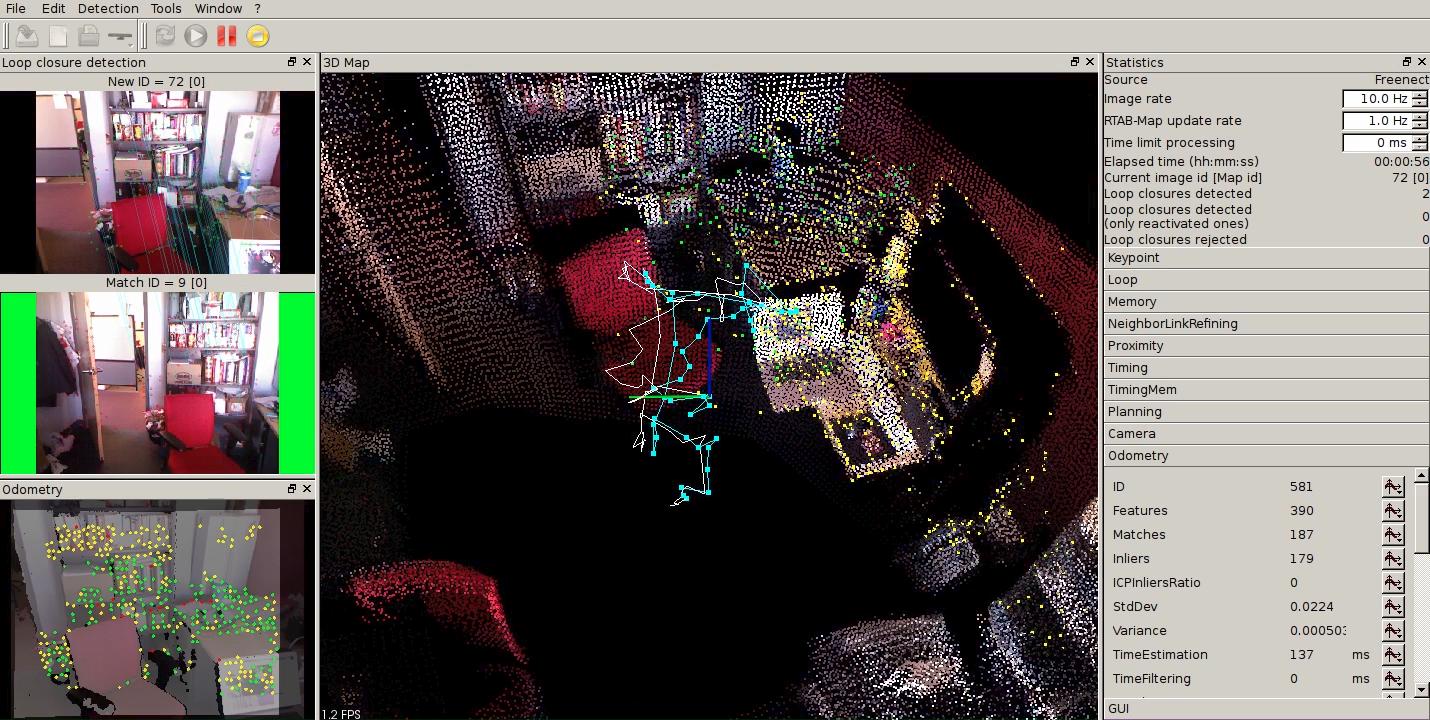
Task: Expand the Keypoint statistics section
Action: [x=1266, y=258]
